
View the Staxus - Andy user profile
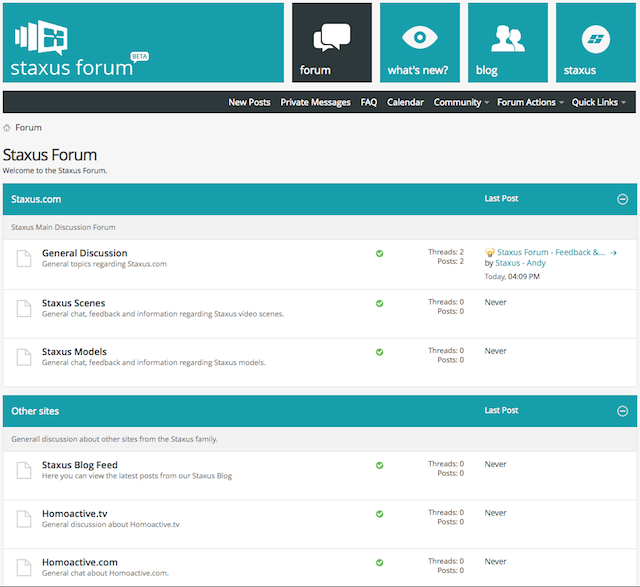point(520,263)
